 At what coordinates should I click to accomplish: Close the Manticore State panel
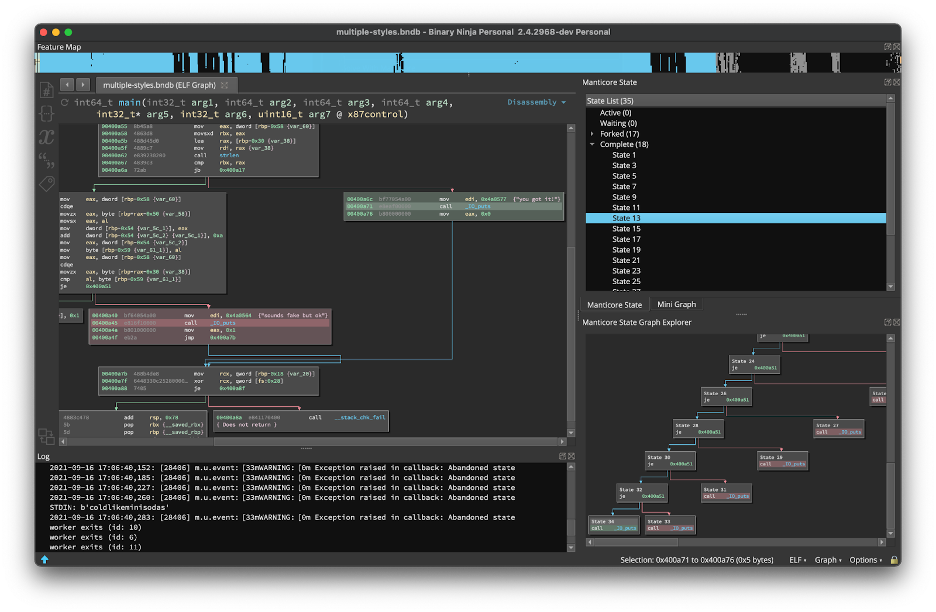click(x=894, y=82)
